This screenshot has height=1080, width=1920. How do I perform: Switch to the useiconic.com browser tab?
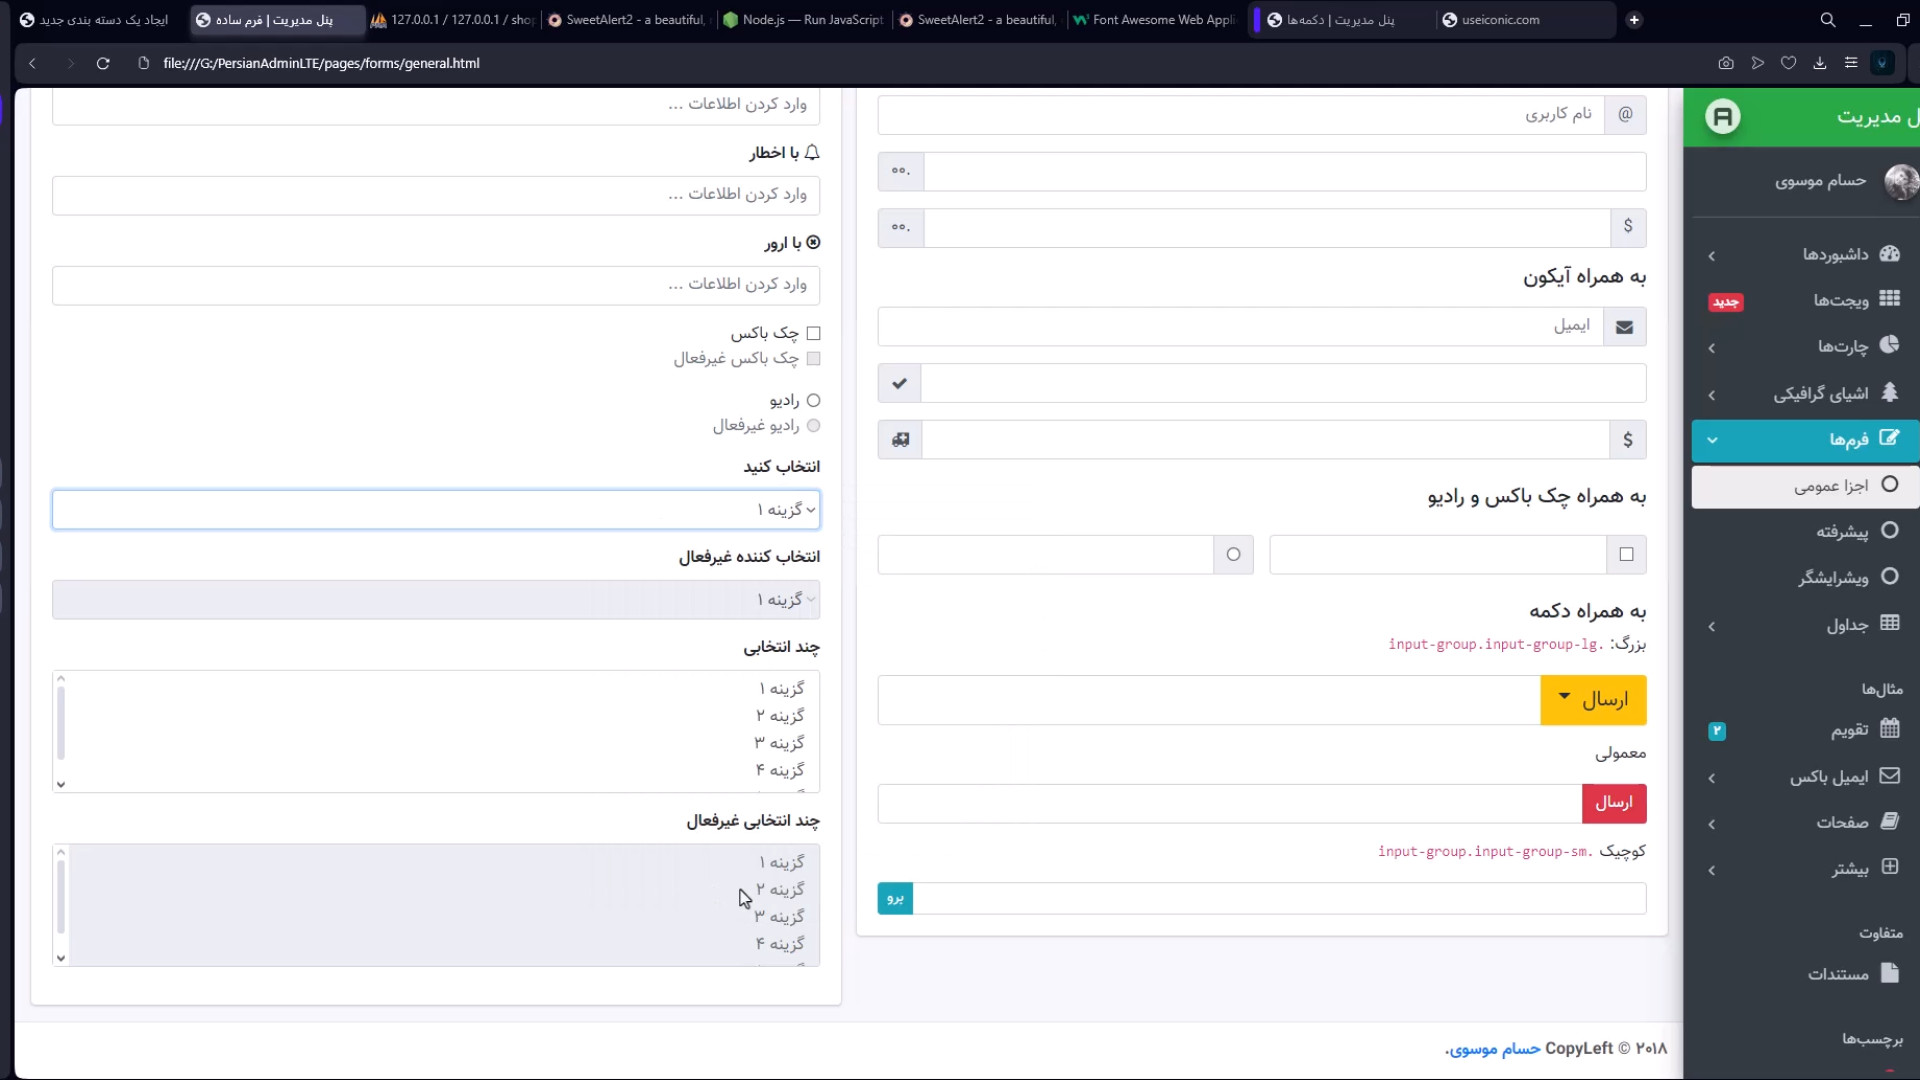click(x=1524, y=20)
